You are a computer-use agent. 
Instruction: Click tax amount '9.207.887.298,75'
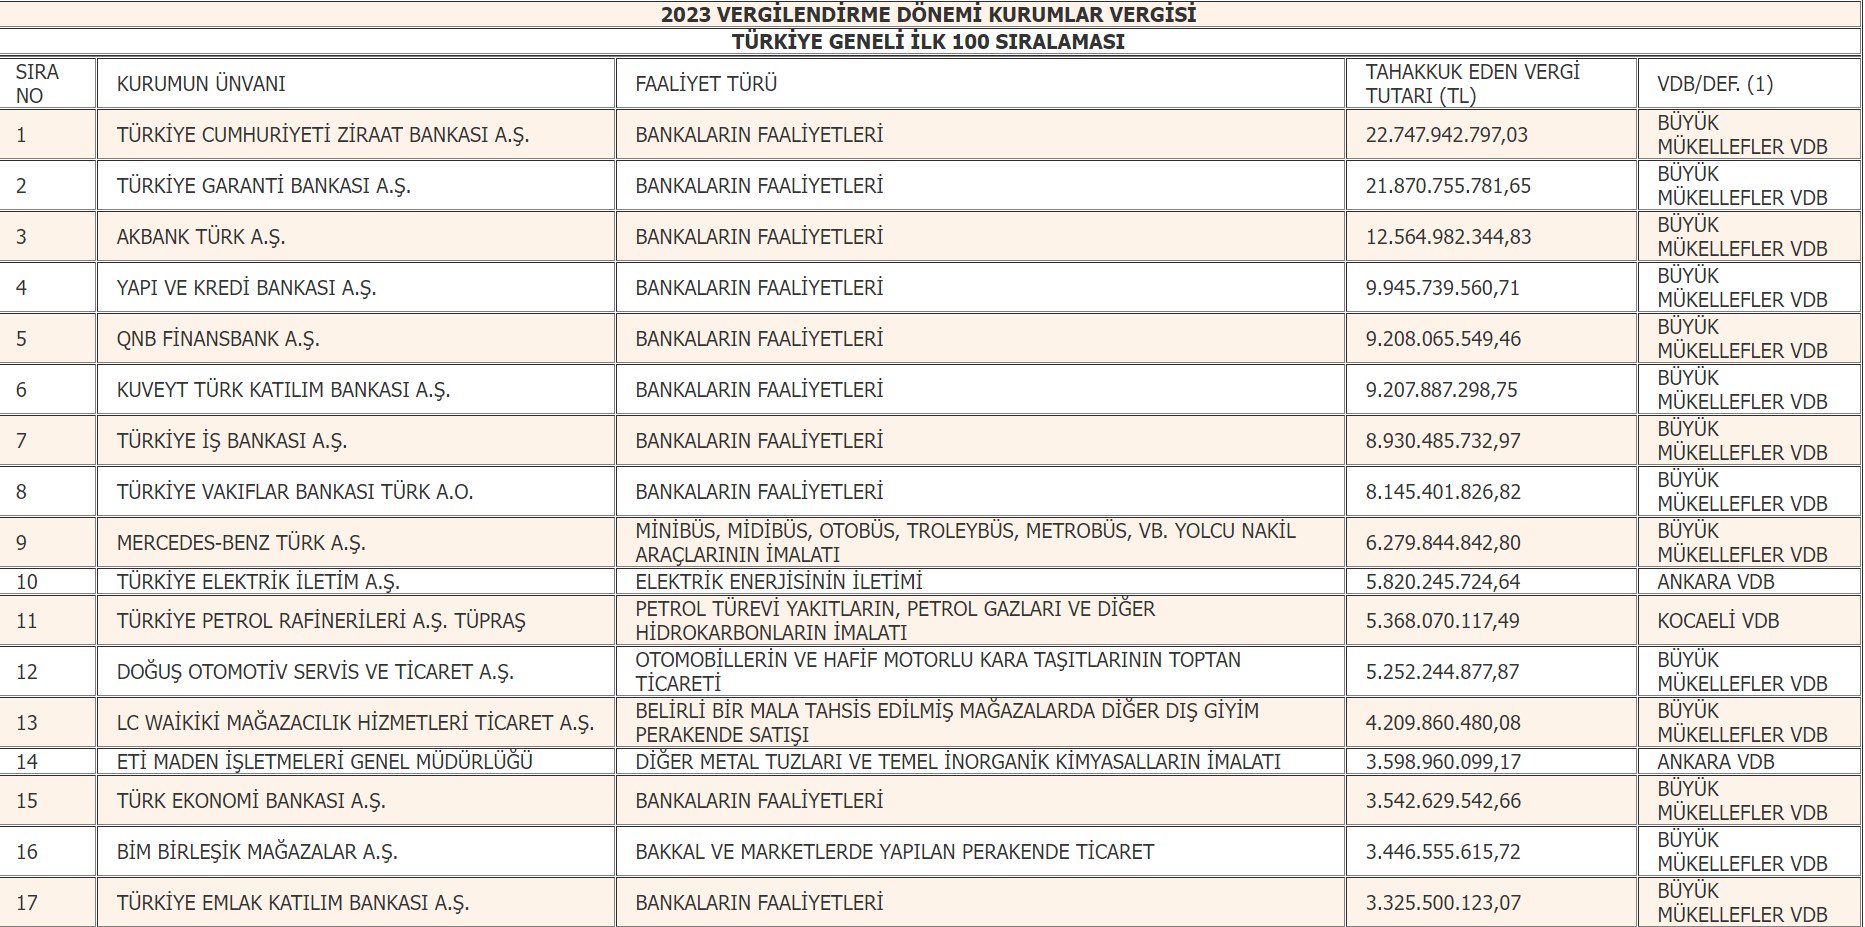1442,390
